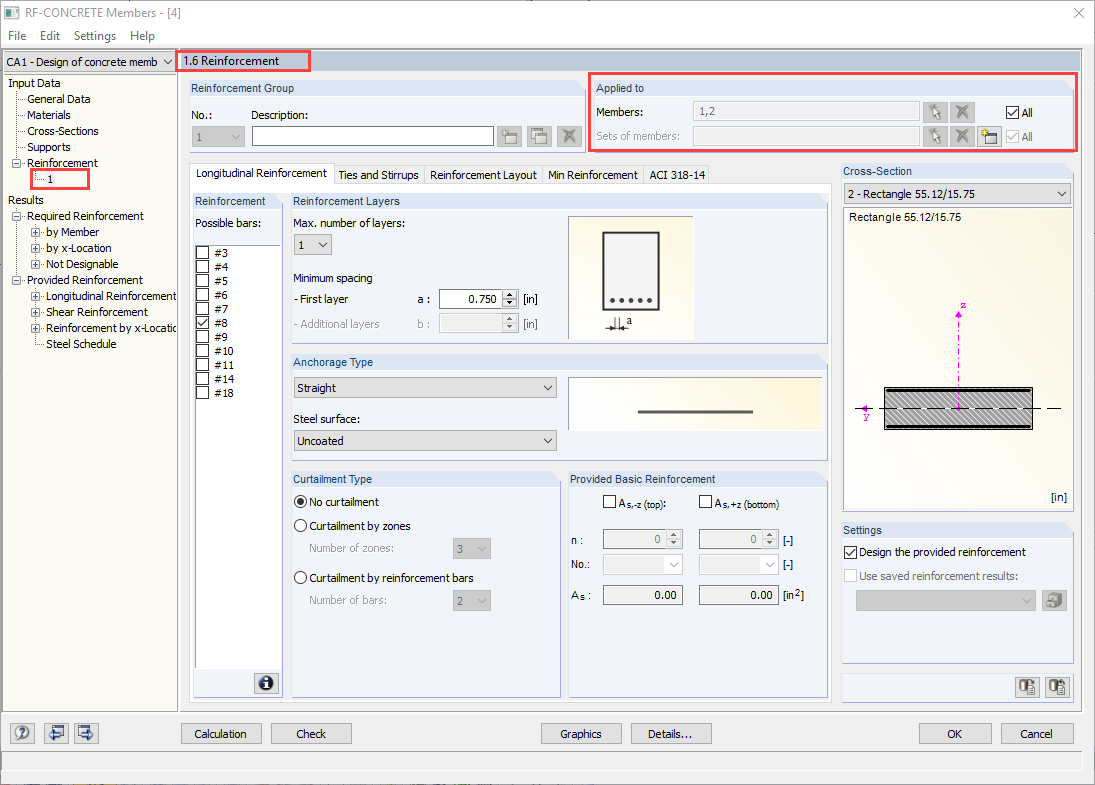
Task: Open the File menu
Action: pyautogui.click(x=17, y=36)
